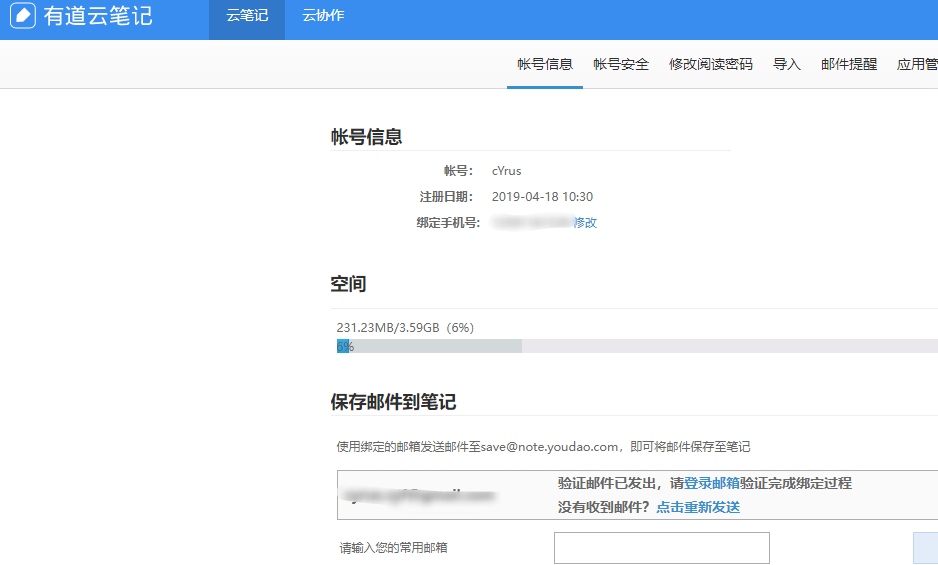Click the blurred bound email address

pos(419,495)
